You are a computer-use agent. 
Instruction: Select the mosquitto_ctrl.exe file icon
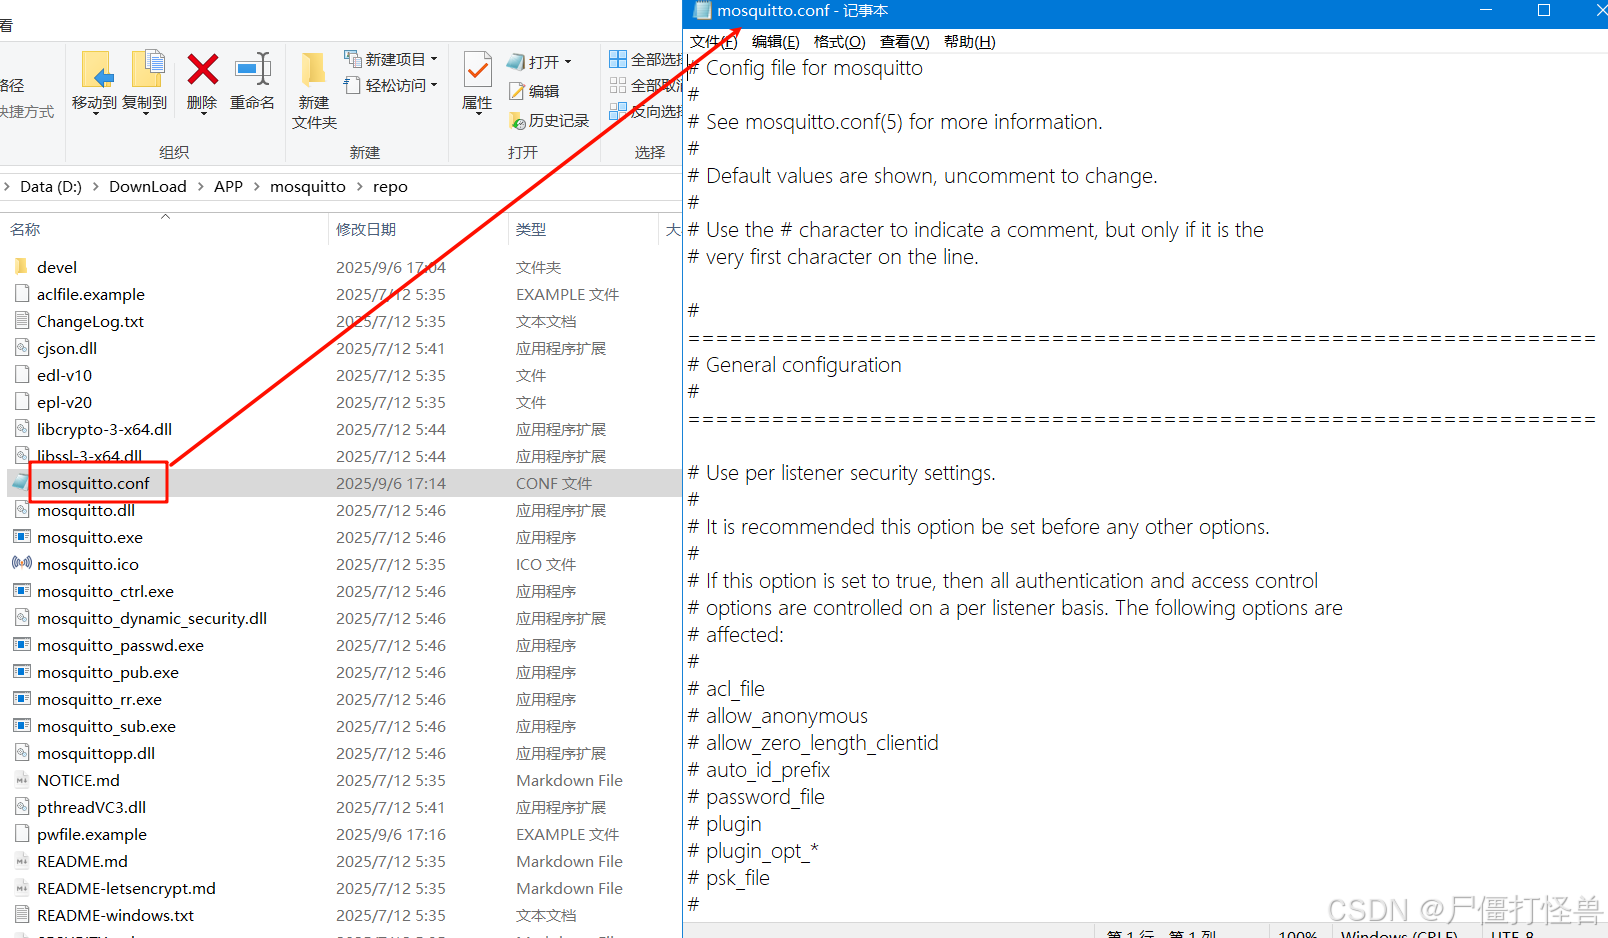pyautogui.click(x=21, y=590)
